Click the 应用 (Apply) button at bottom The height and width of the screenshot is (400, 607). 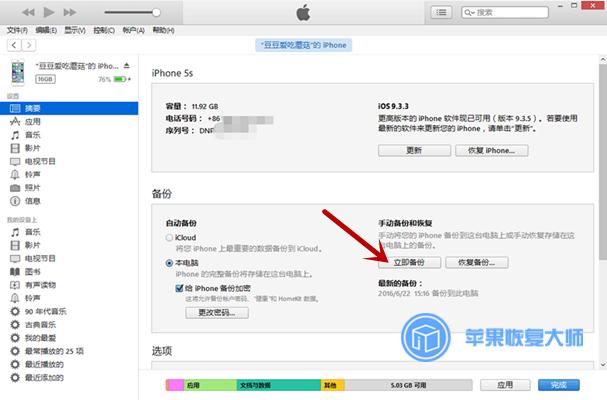pos(505,385)
